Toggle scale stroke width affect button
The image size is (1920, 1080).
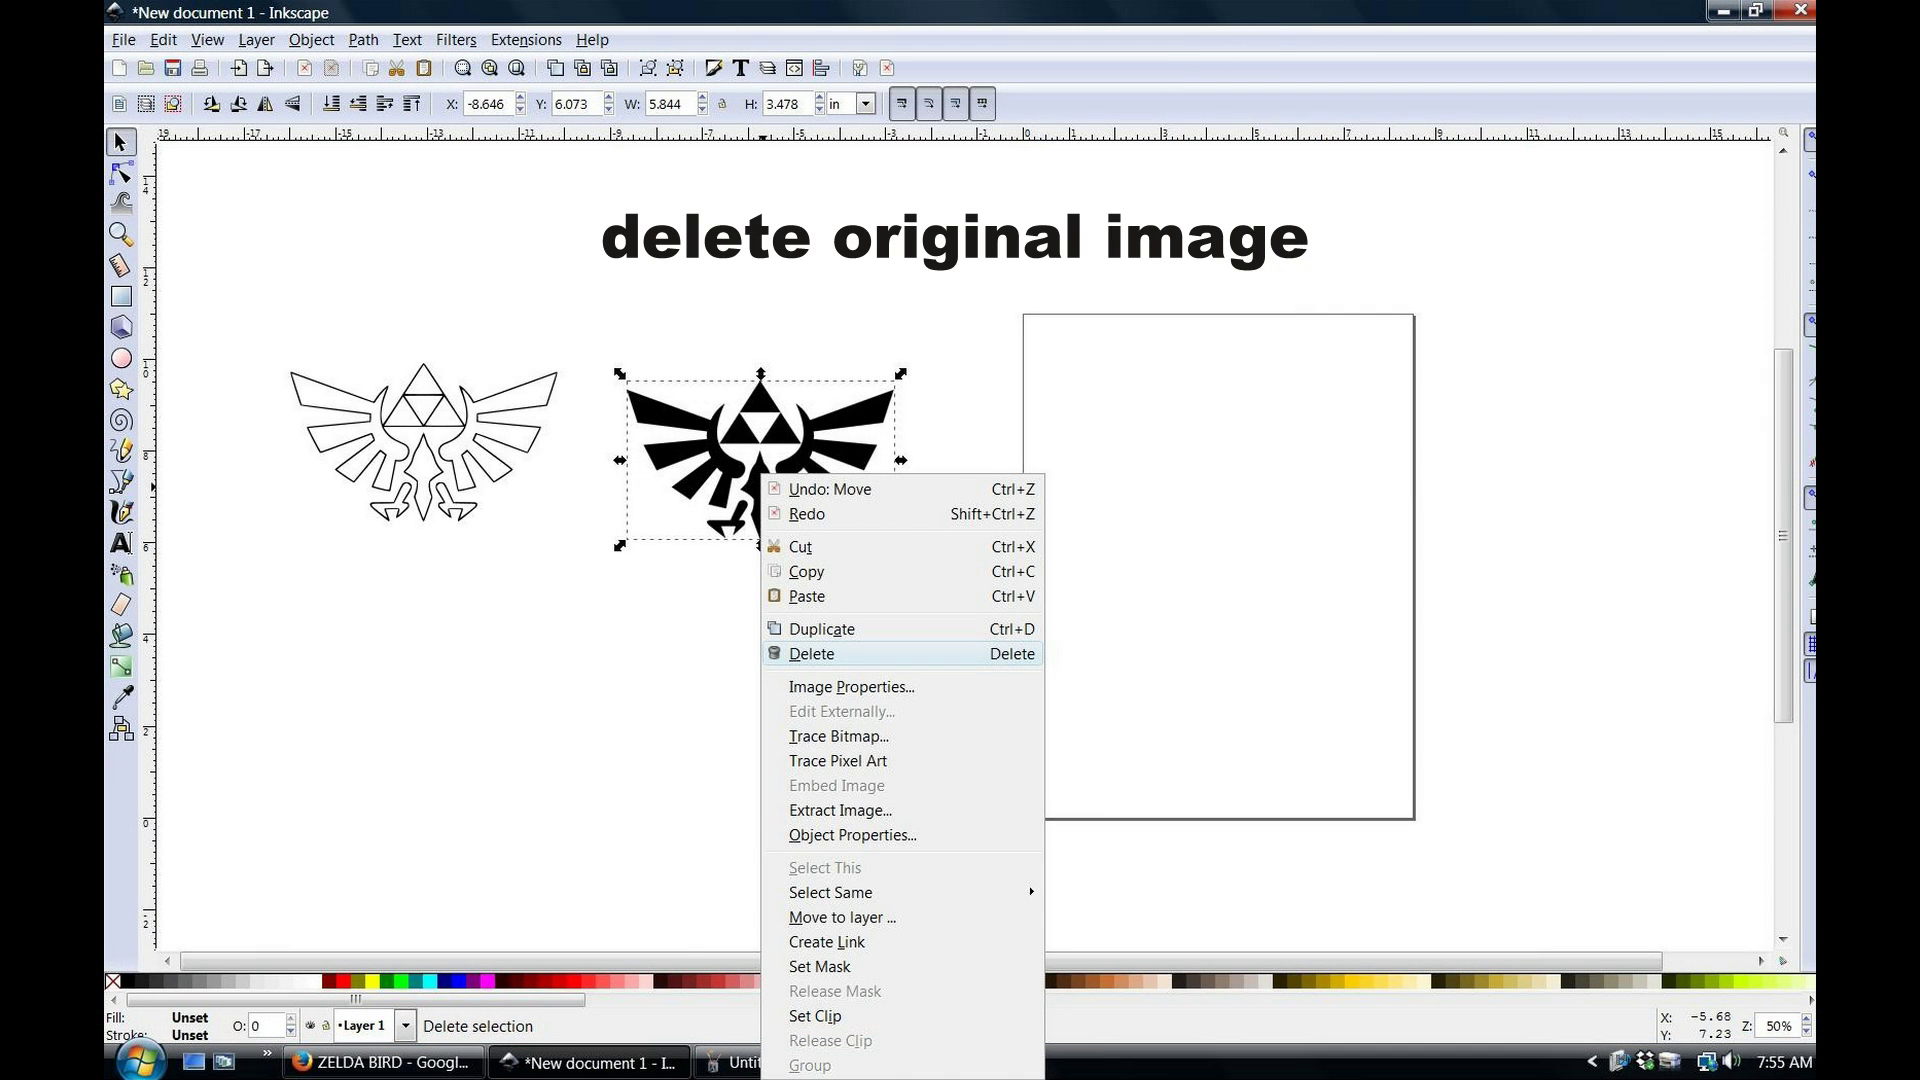coord(902,104)
